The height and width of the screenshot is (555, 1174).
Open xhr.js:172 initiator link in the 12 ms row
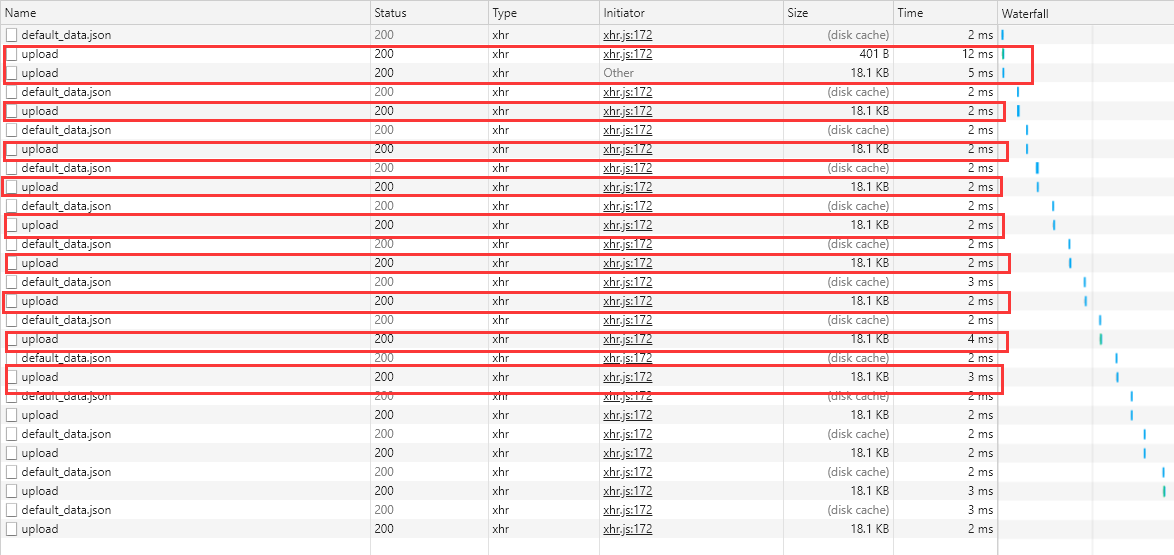pyautogui.click(x=627, y=54)
